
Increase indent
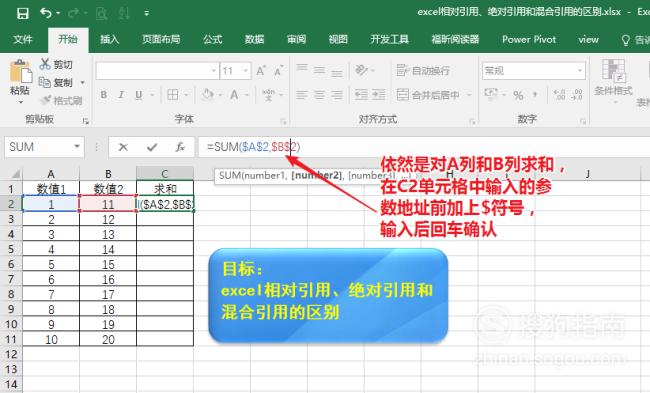(378, 95)
